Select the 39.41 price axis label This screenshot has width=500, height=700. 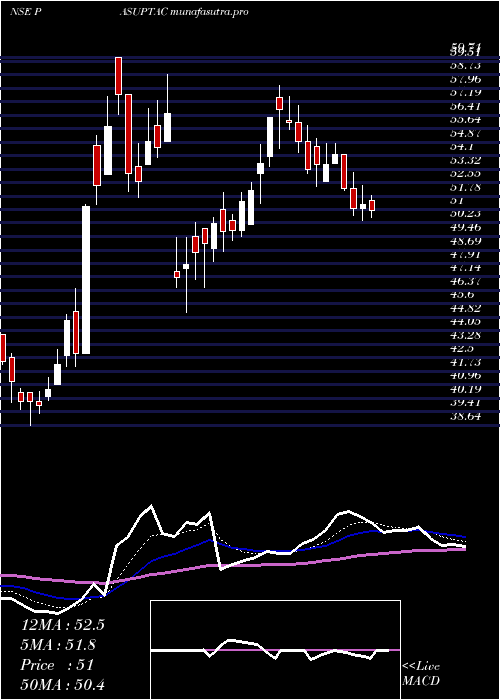pos(465,402)
